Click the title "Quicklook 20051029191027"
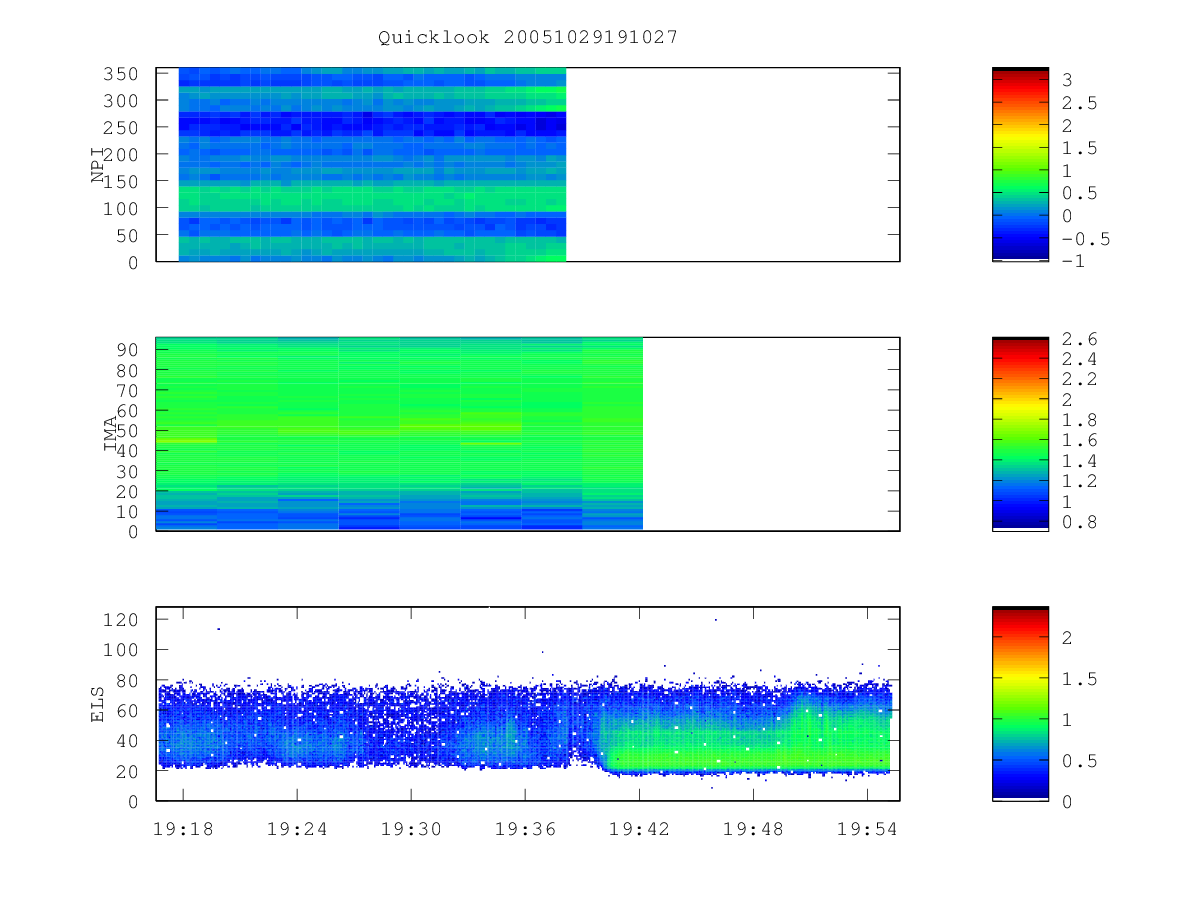Image resolution: width=1200 pixels, height=900 pixels. pos(528,37)
